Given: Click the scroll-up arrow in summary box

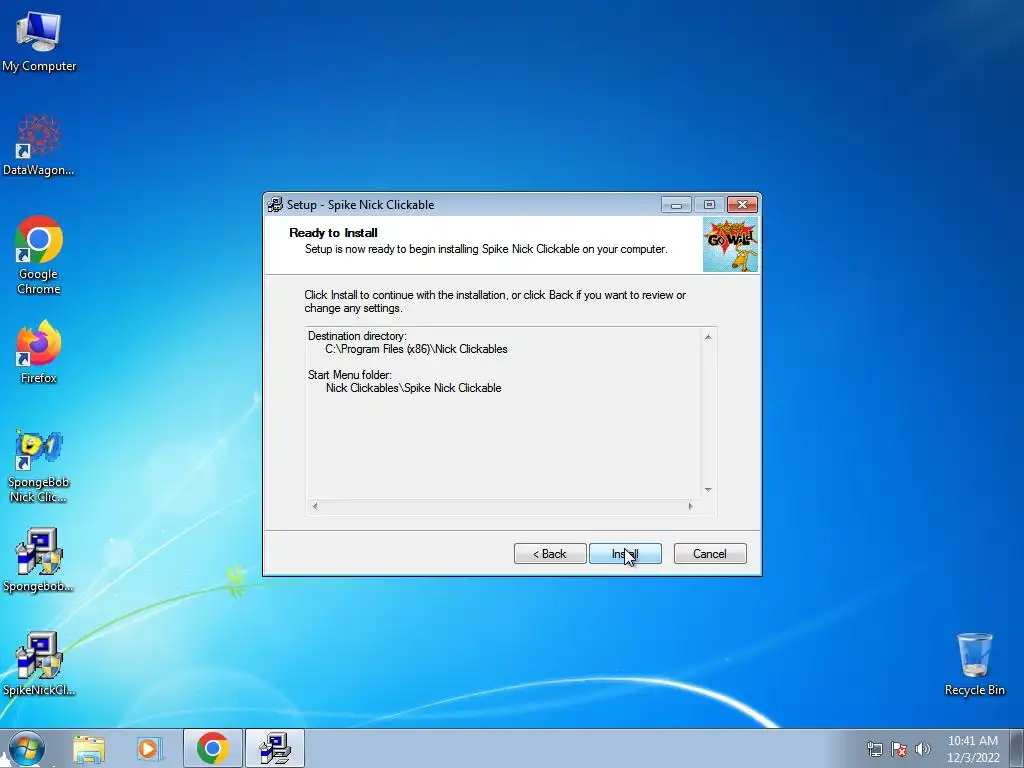Looking at the screenshot, I should tap(708, 336).
